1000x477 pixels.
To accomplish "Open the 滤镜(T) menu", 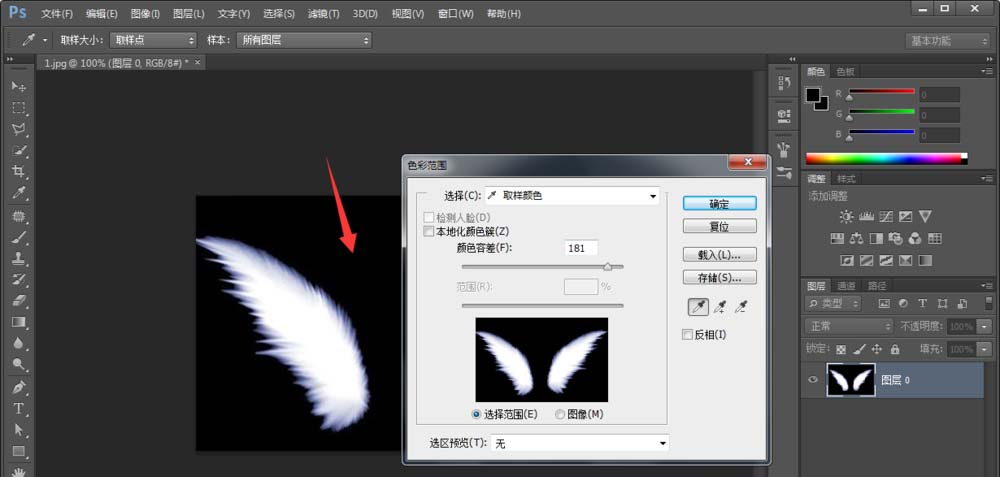I will point(323,14).
